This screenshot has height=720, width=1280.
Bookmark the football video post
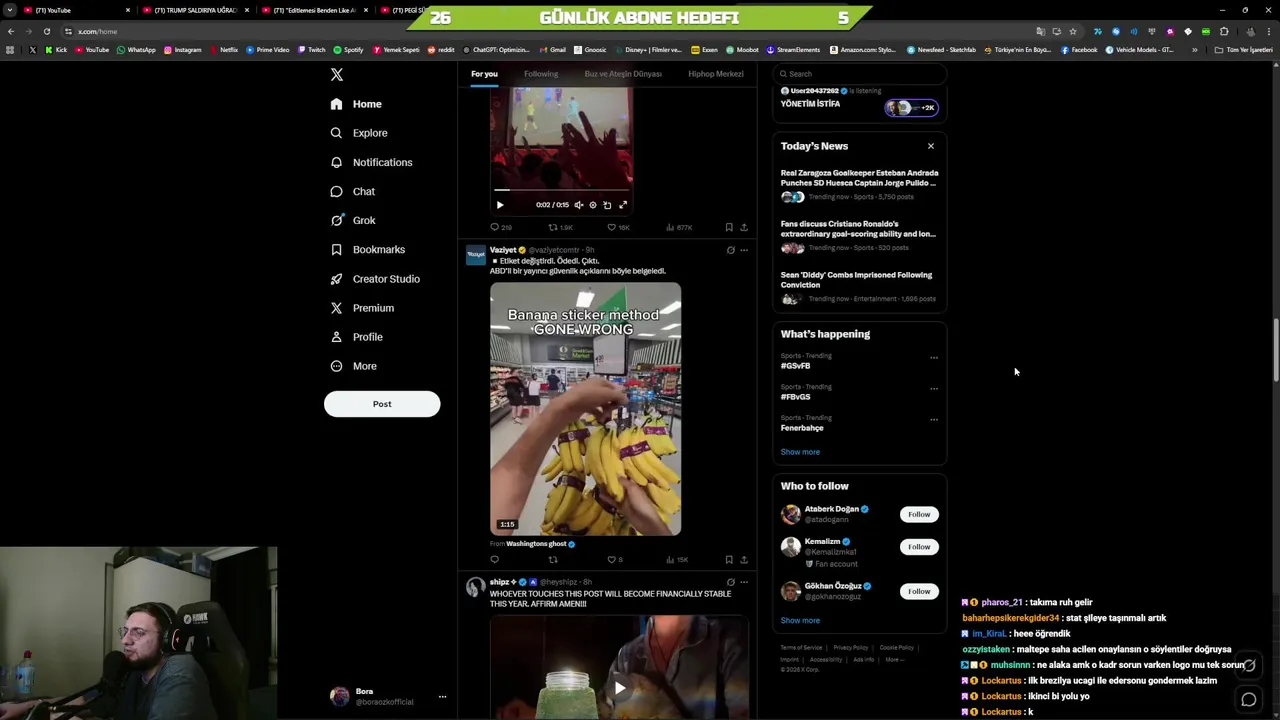[x=729, y=227]
